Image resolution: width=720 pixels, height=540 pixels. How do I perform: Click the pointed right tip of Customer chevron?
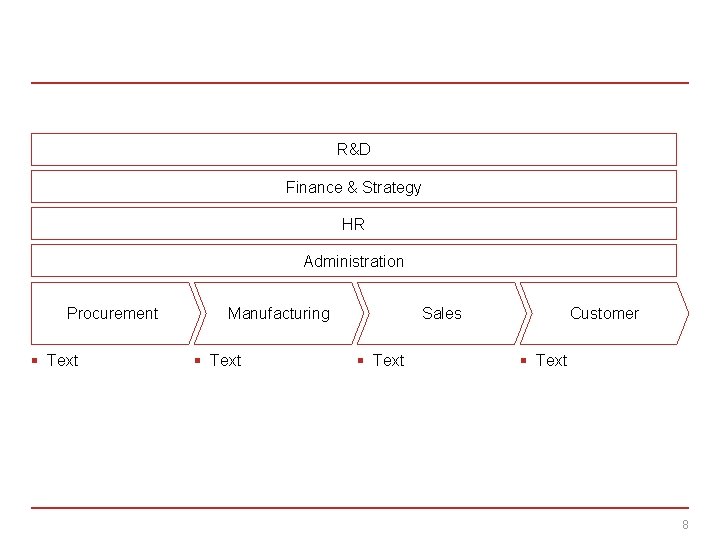click(x=686, y=313)
